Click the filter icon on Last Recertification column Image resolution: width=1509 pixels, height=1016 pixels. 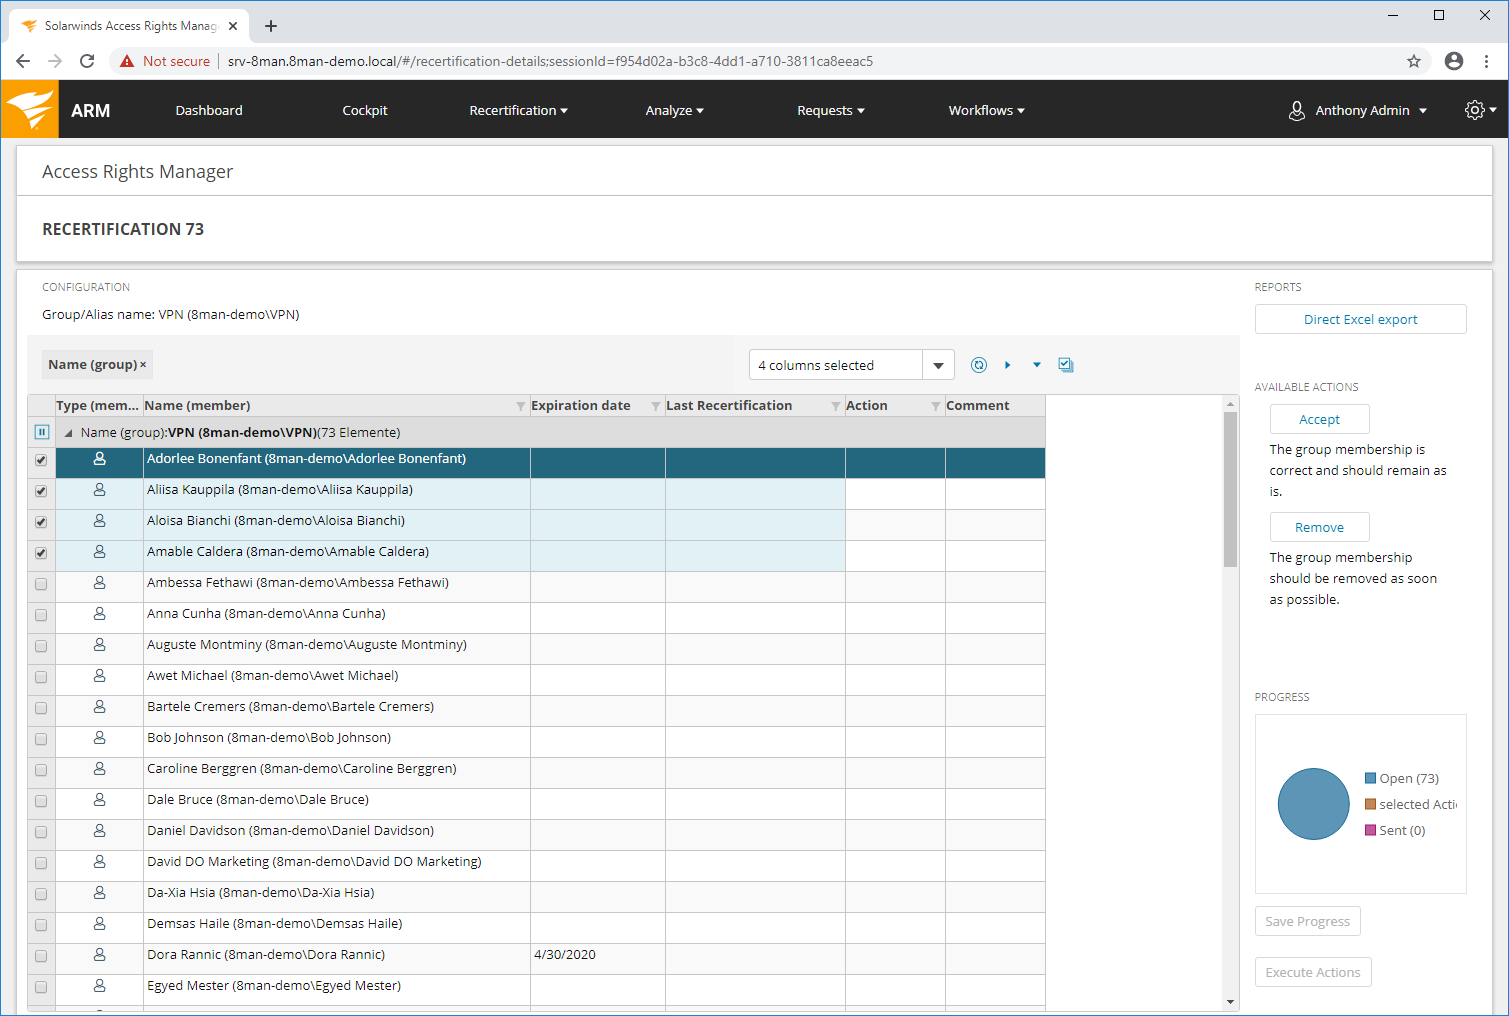[836, 406]
